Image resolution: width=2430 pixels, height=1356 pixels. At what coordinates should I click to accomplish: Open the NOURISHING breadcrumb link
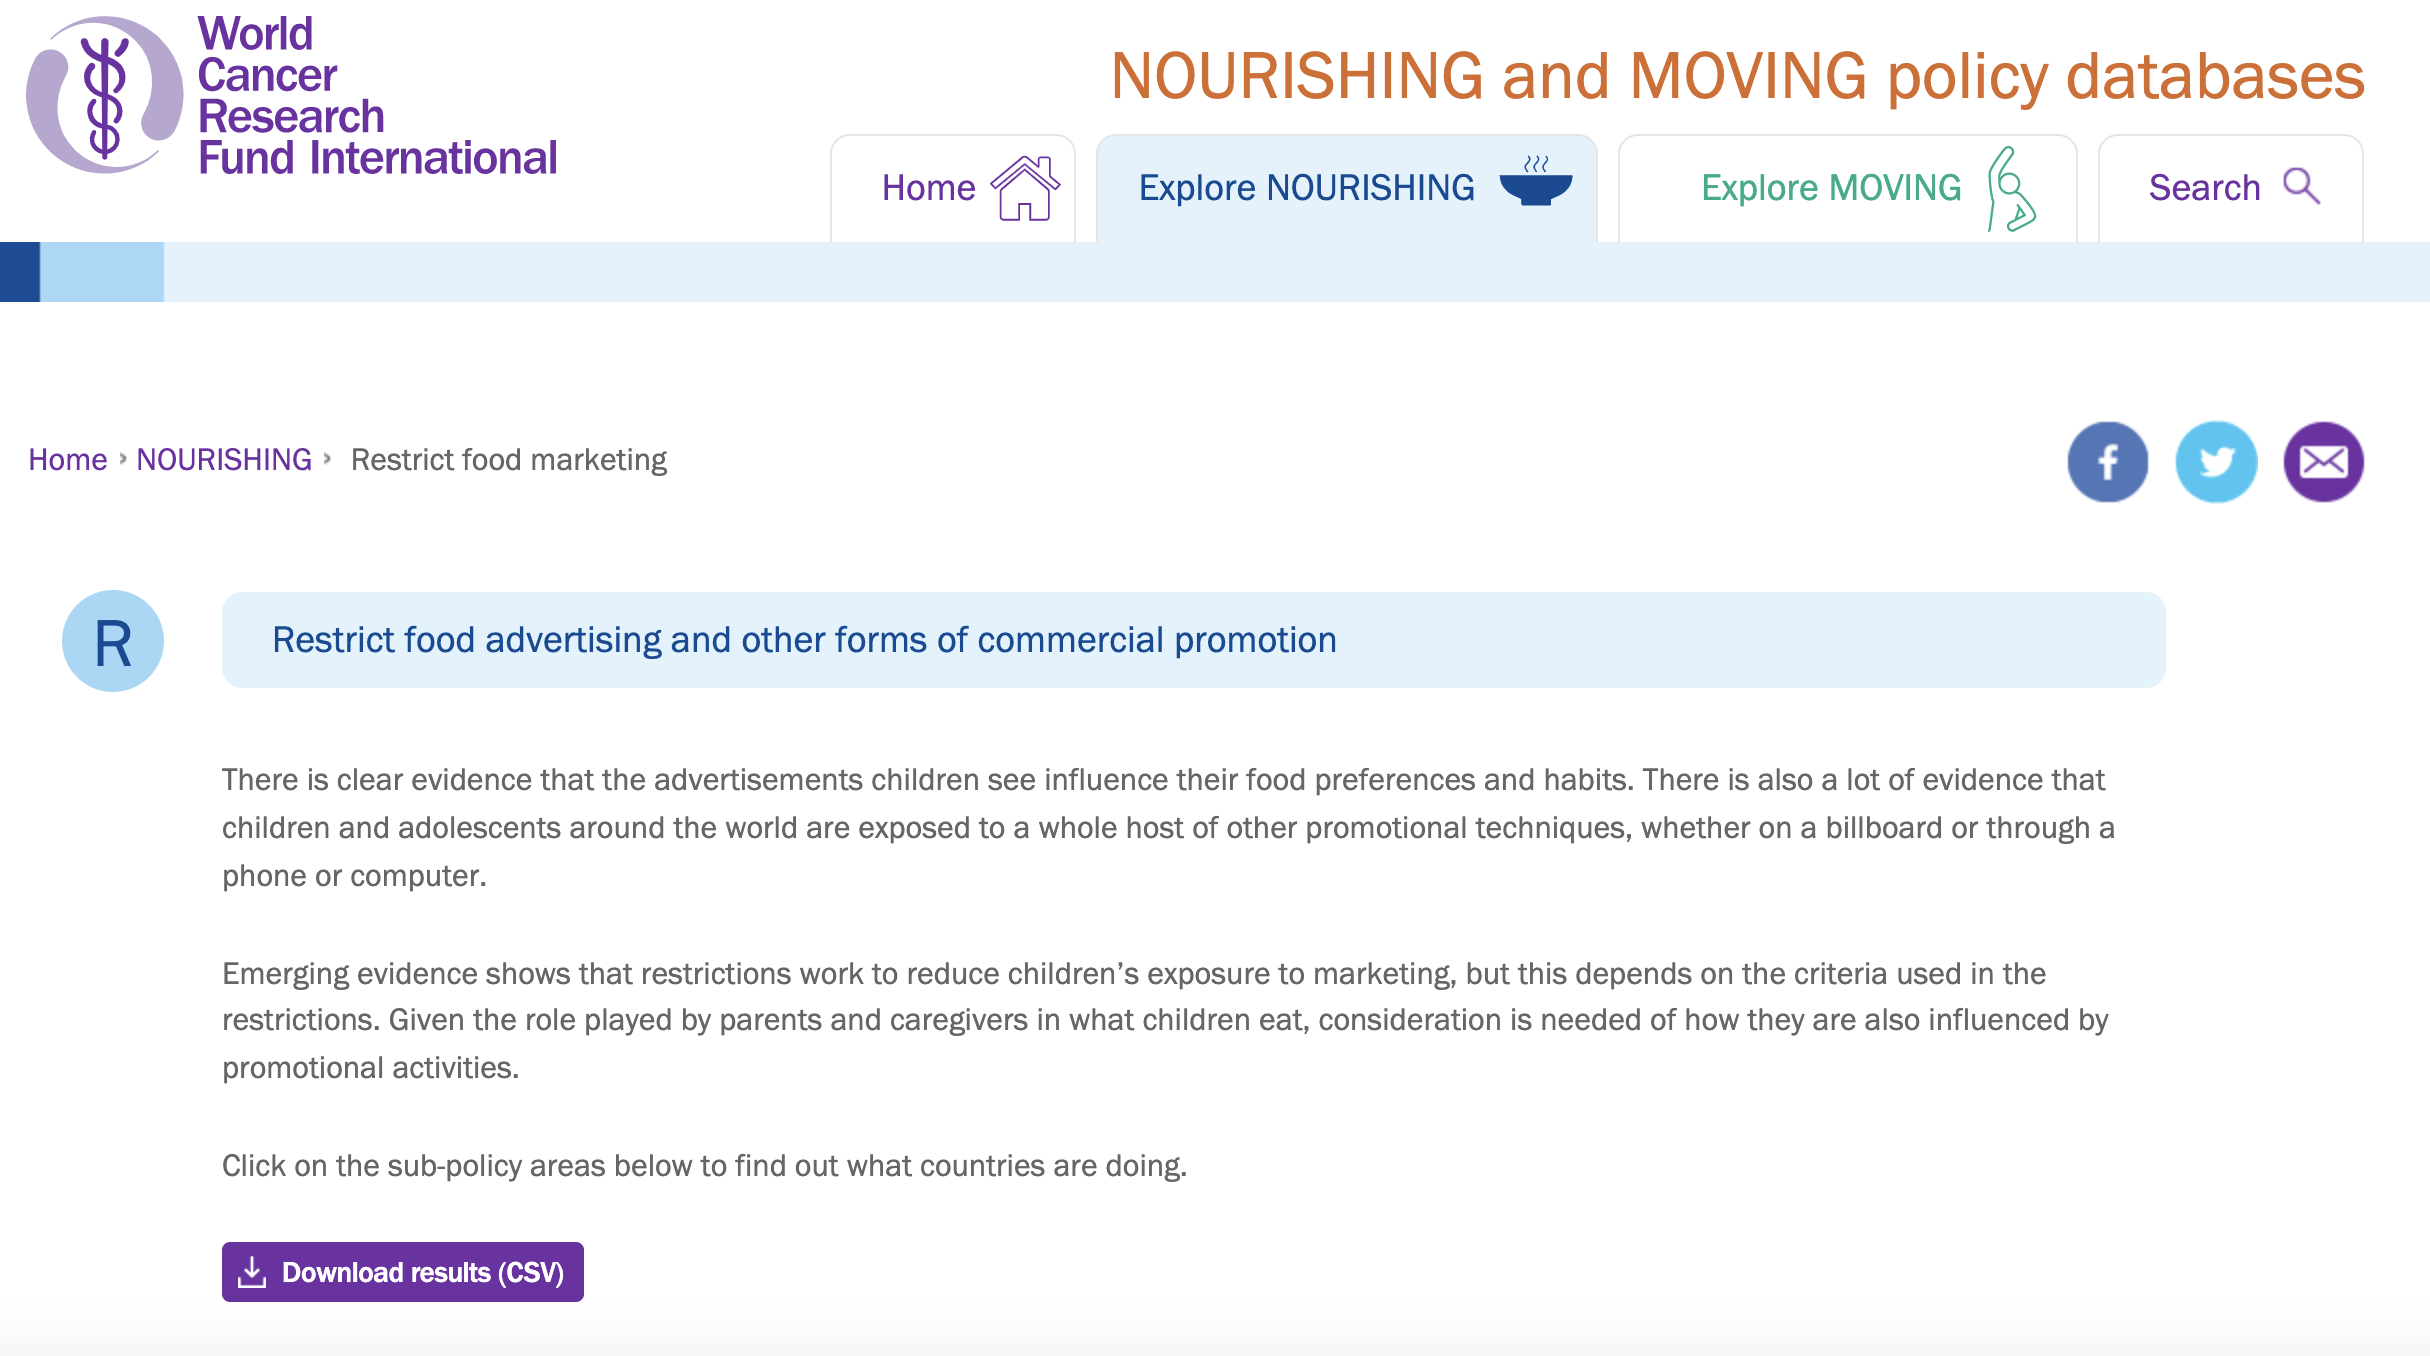[224, 460]
